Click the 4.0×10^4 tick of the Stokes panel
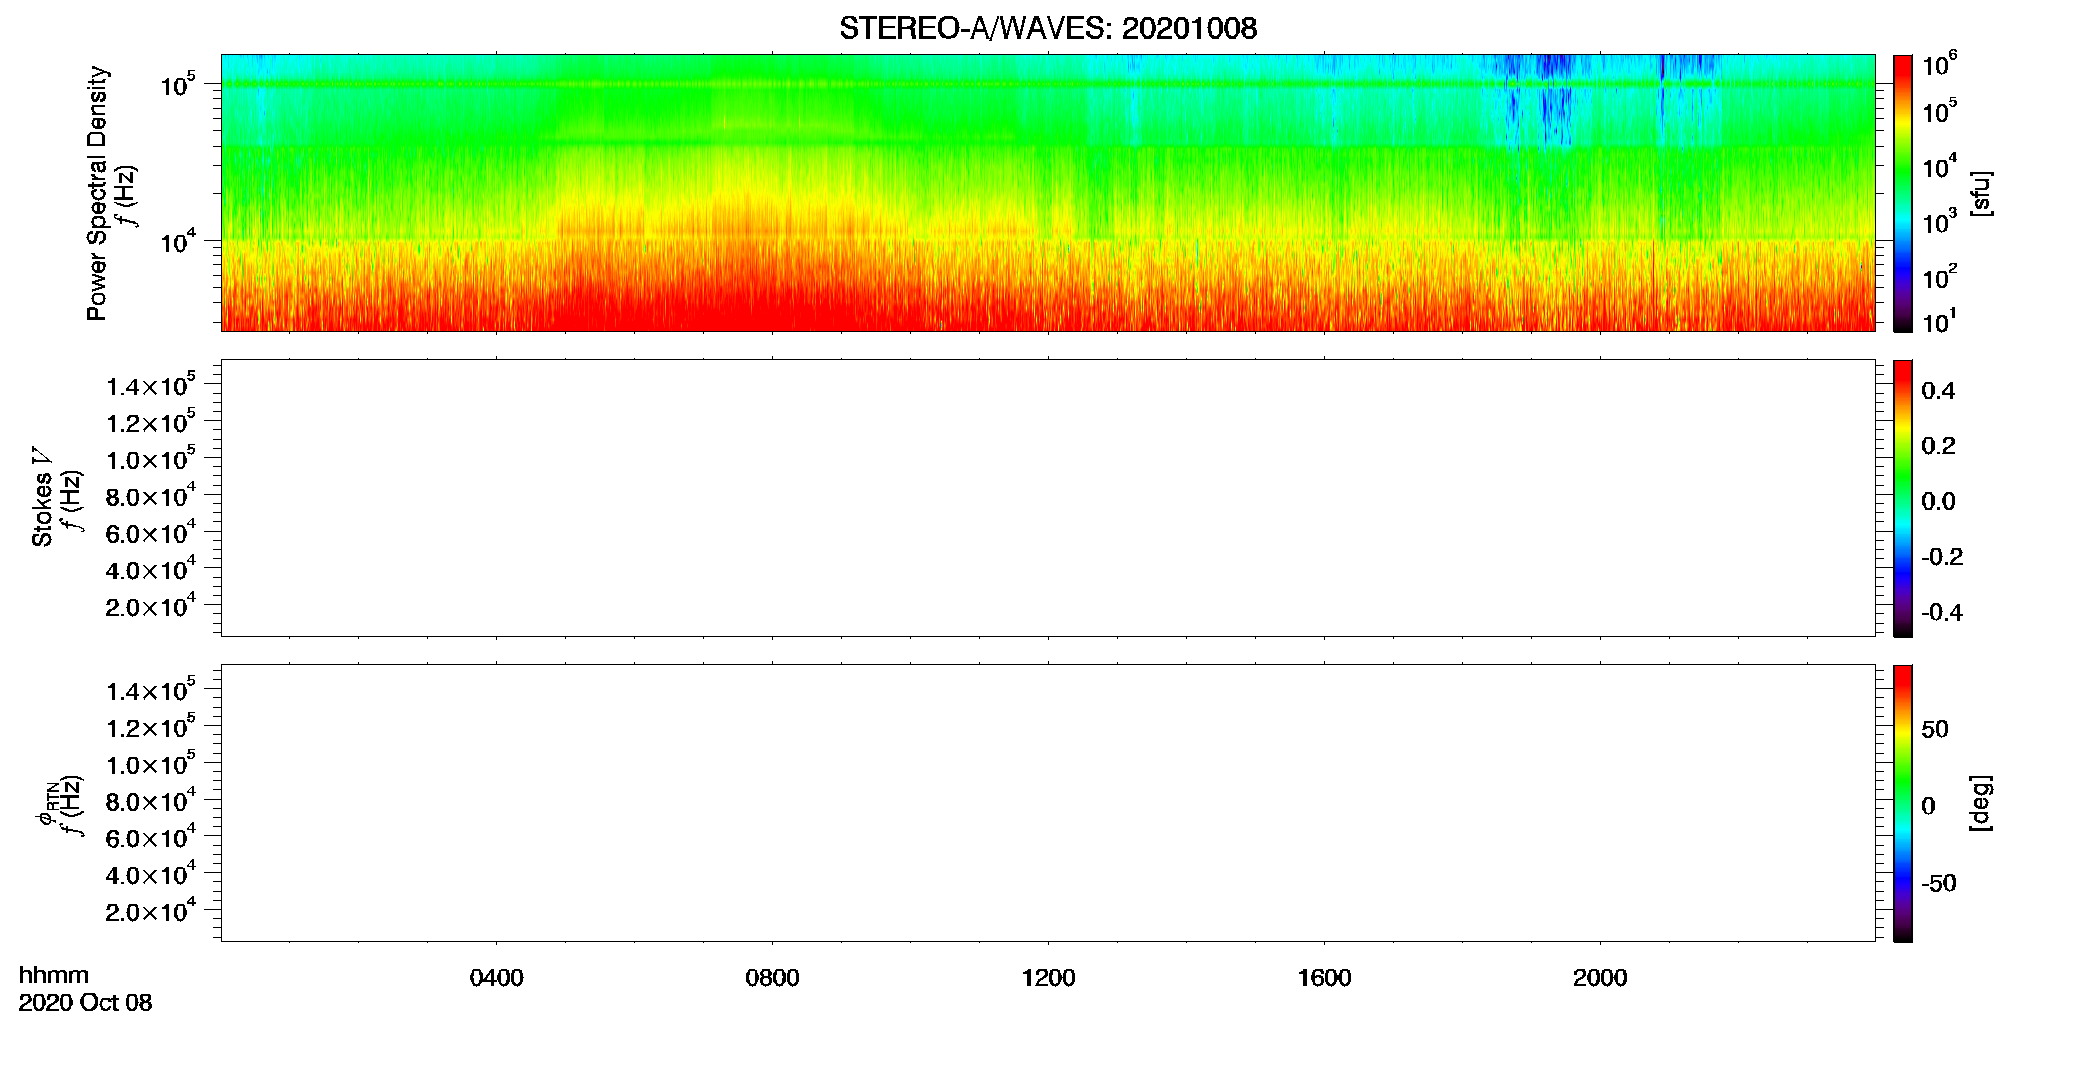Image resolution: width=2096 pixels, height=1080 pixels. [150, 569]
